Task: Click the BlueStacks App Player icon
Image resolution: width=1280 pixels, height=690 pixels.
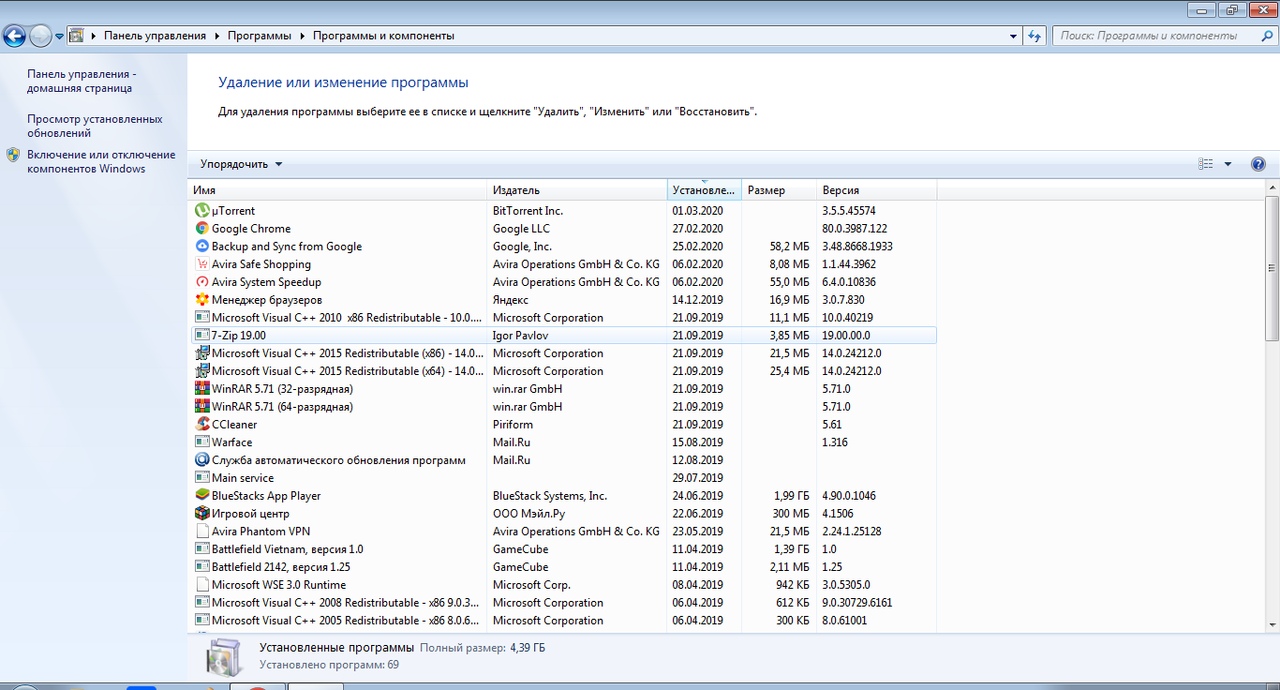Action: tap(202, 496)
